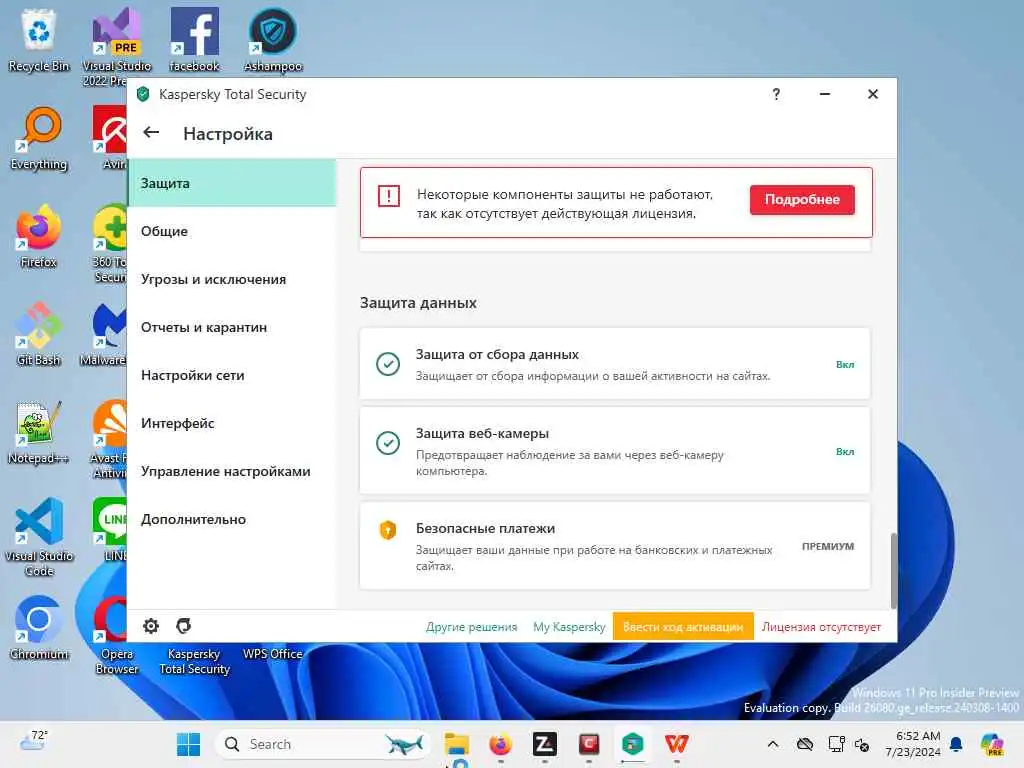Select the Общие settings tab

coord(232,231)
